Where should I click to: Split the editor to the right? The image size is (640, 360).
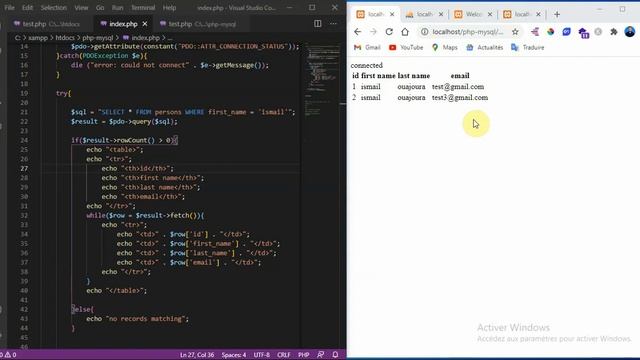tap(318, 24)
